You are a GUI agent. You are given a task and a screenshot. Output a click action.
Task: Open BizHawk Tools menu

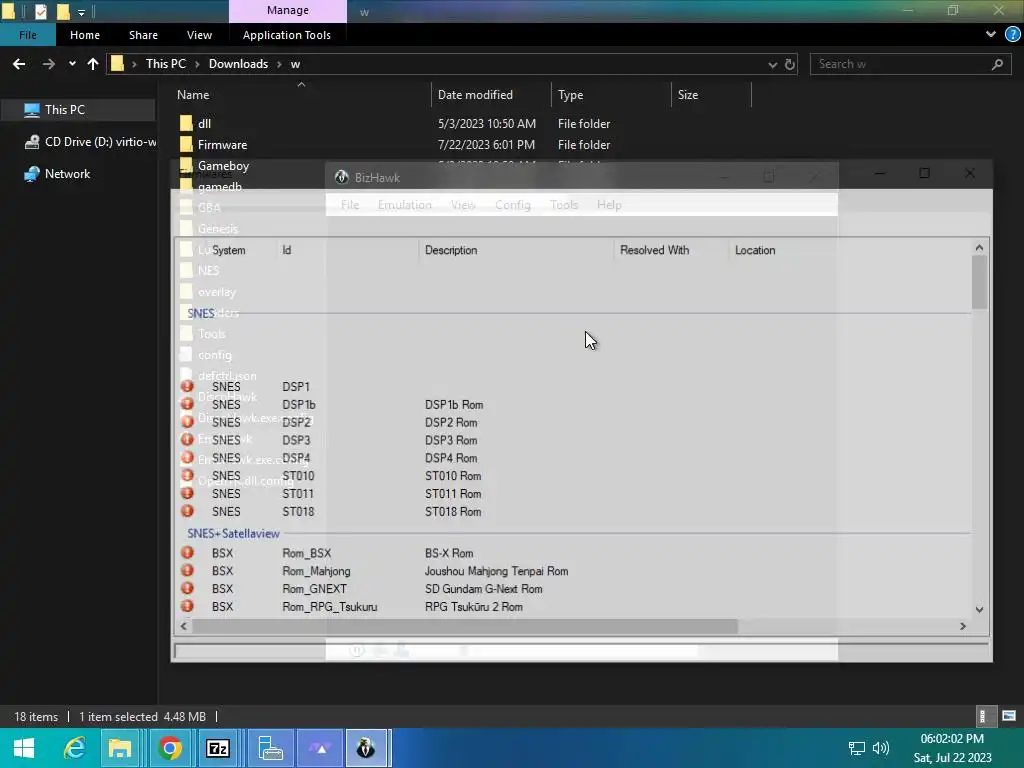[x=564, y=204]
